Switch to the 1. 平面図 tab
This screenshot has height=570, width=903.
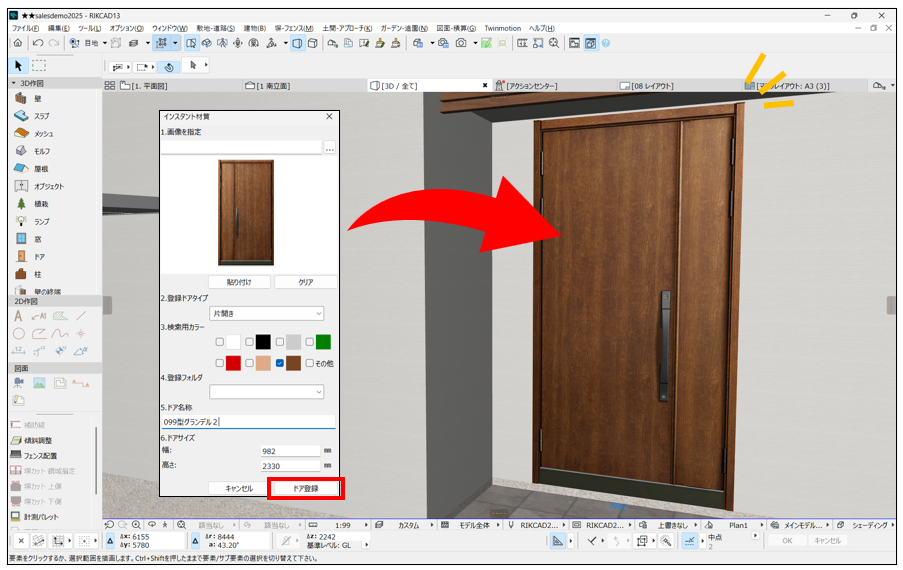(140, 86)
